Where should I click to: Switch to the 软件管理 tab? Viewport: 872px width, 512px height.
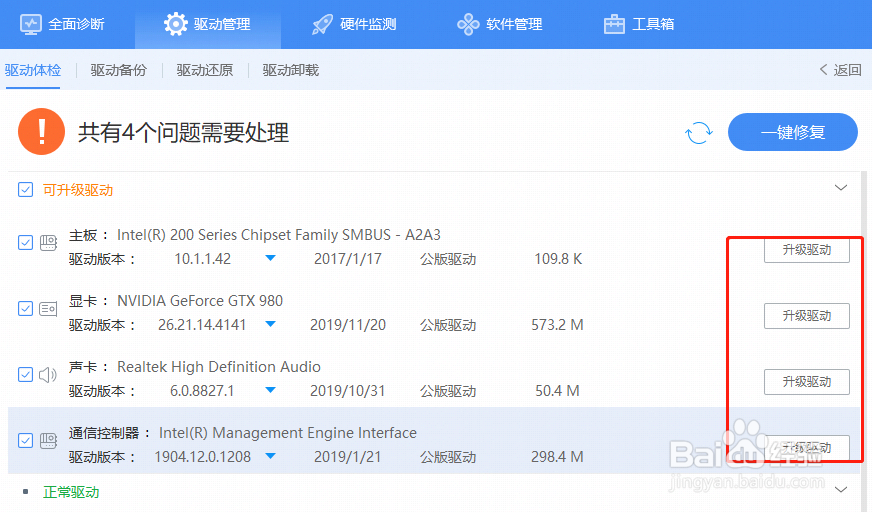tap(499, 24)
